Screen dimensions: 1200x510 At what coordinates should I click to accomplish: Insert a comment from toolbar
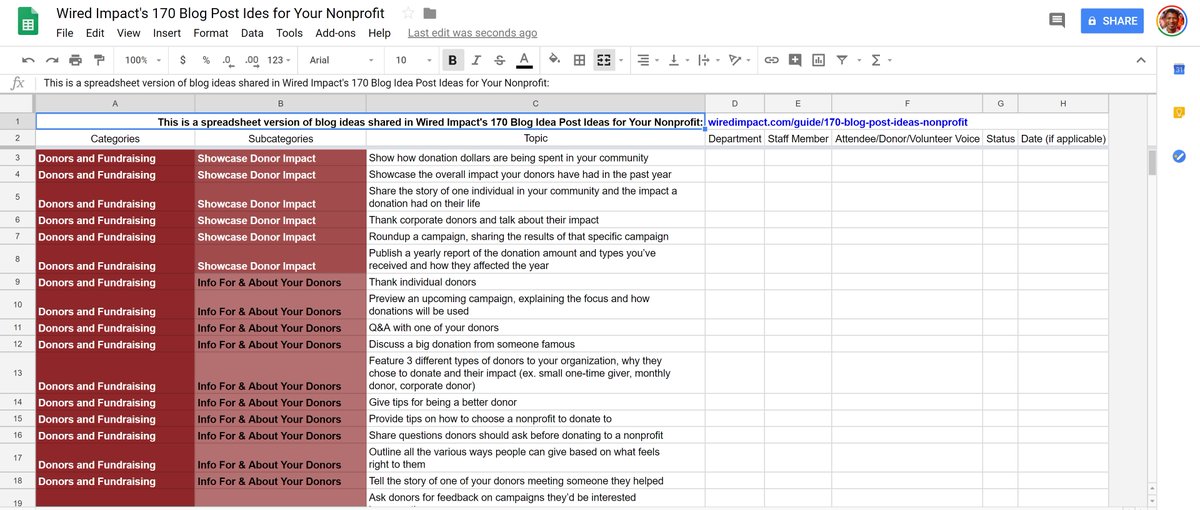(795, 60)
